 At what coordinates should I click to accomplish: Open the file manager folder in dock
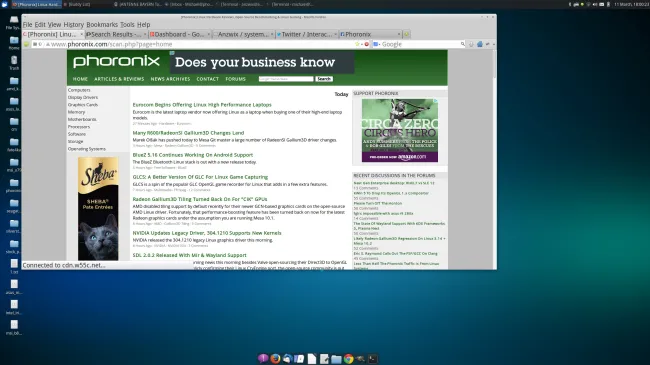pos(336,359)
